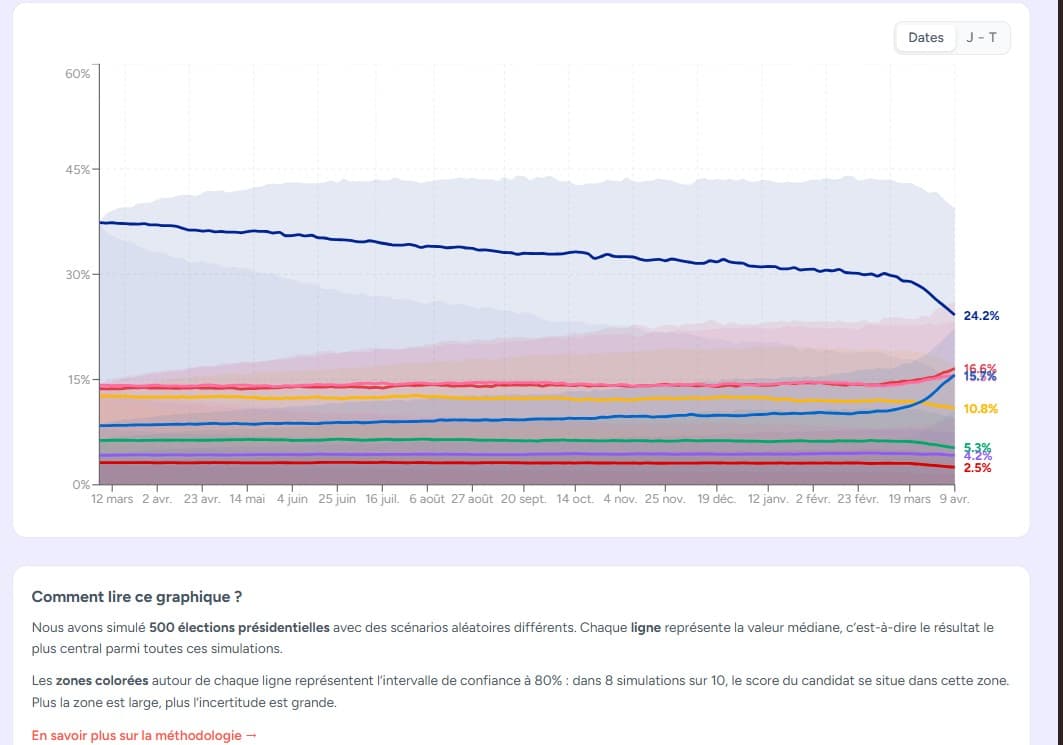The height and width of the screenshot is (745, 1063).
Task: Click the 45% y-axis label
Action: tap(78, 169)
